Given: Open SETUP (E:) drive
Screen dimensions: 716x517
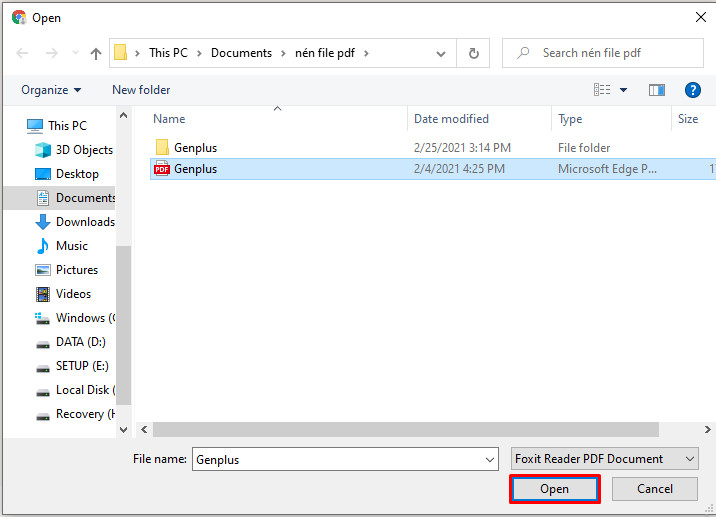Looking at the screenshot, I should (72, 366).
